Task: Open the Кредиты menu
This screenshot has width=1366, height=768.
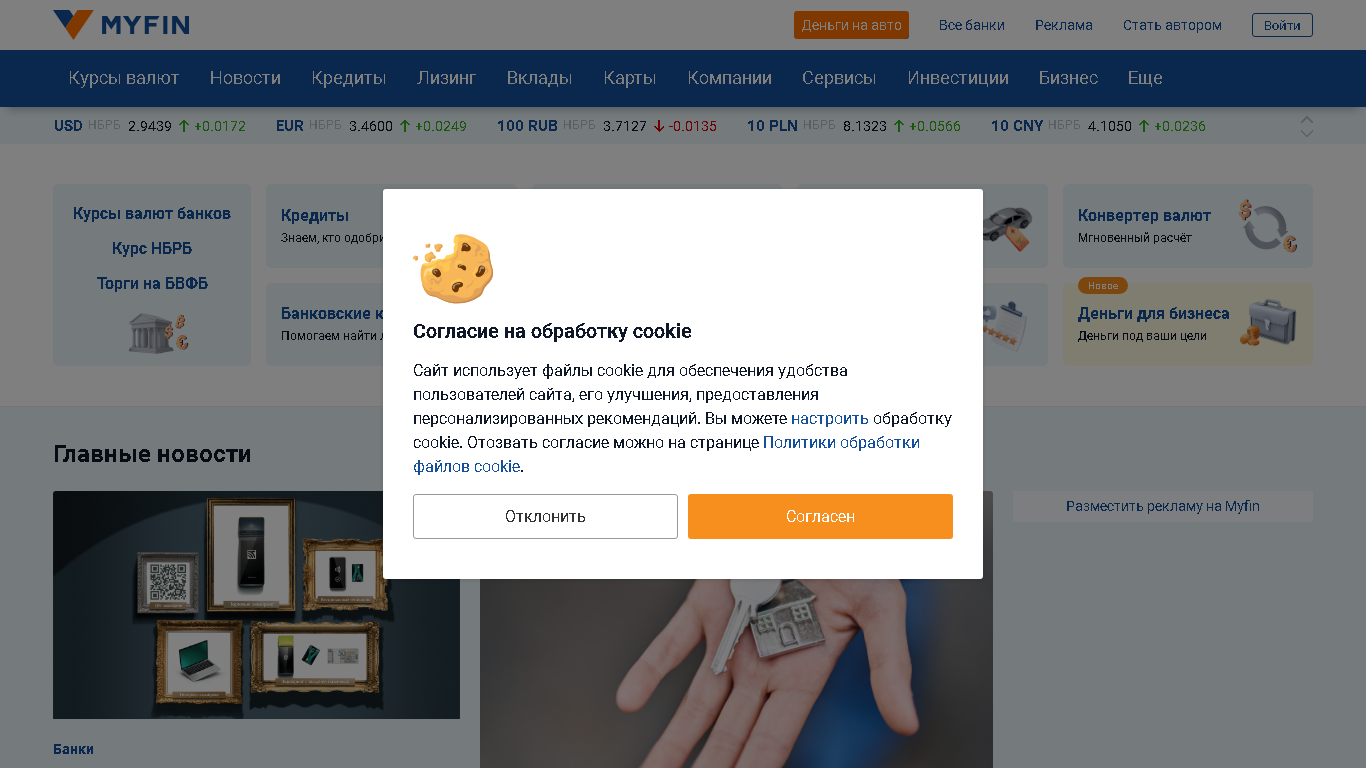Action: click(x=348, y=78)
